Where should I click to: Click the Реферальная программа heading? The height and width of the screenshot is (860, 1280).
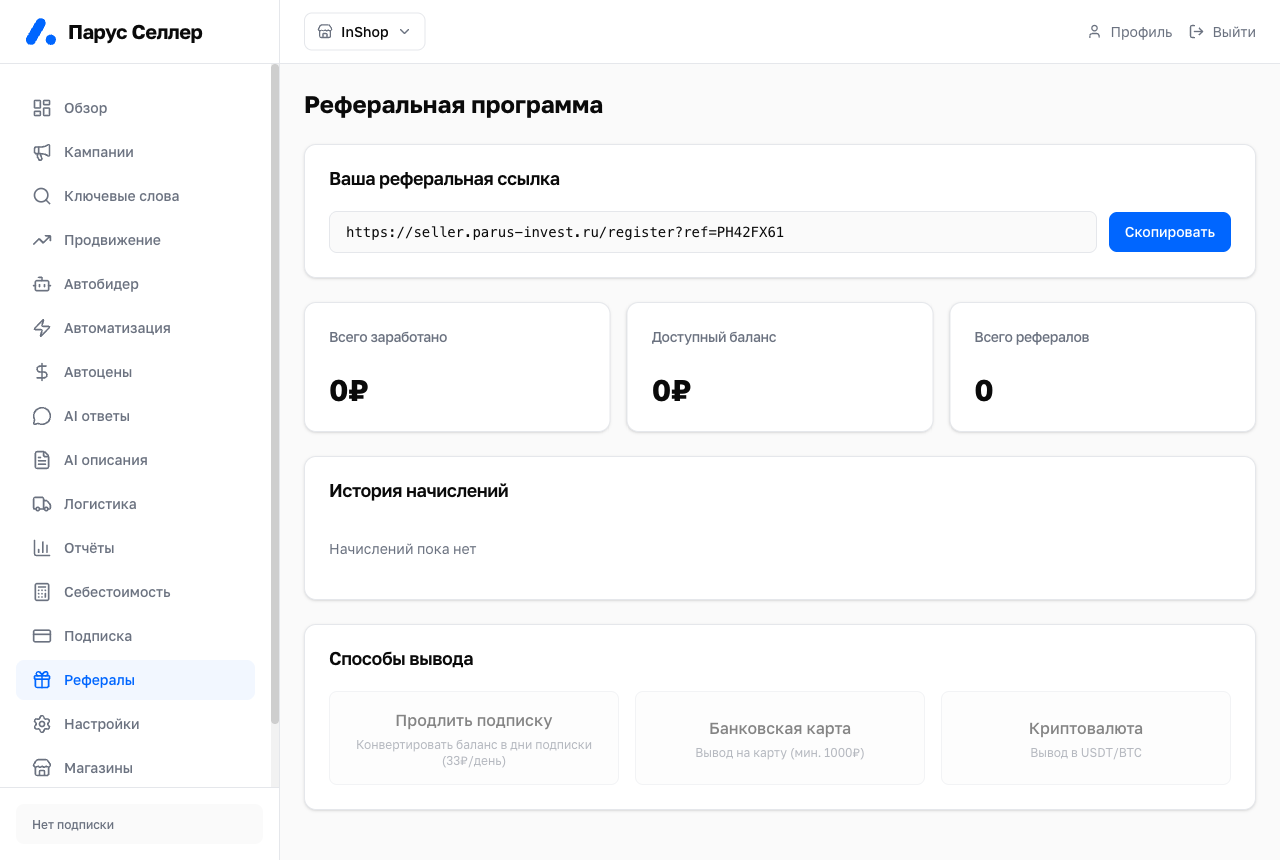[453, 105]
